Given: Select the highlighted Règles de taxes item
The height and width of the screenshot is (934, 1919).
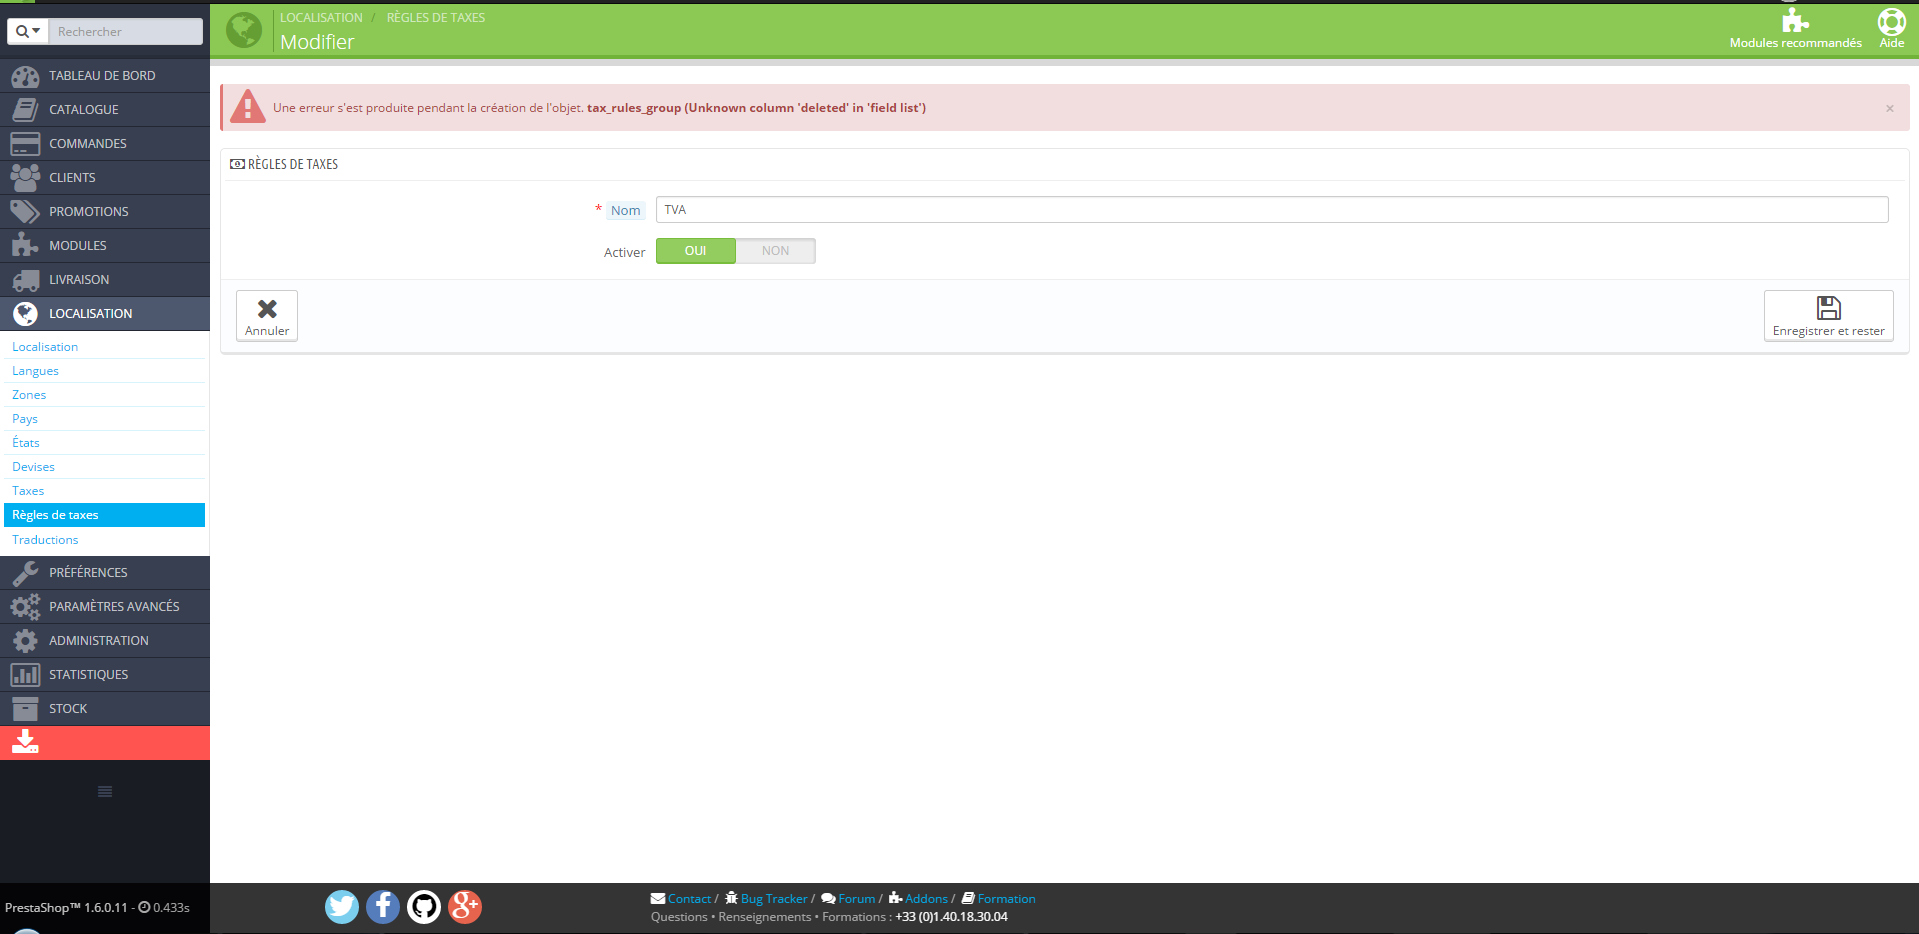Looking at the screenshot, I should tap(105, 515).
